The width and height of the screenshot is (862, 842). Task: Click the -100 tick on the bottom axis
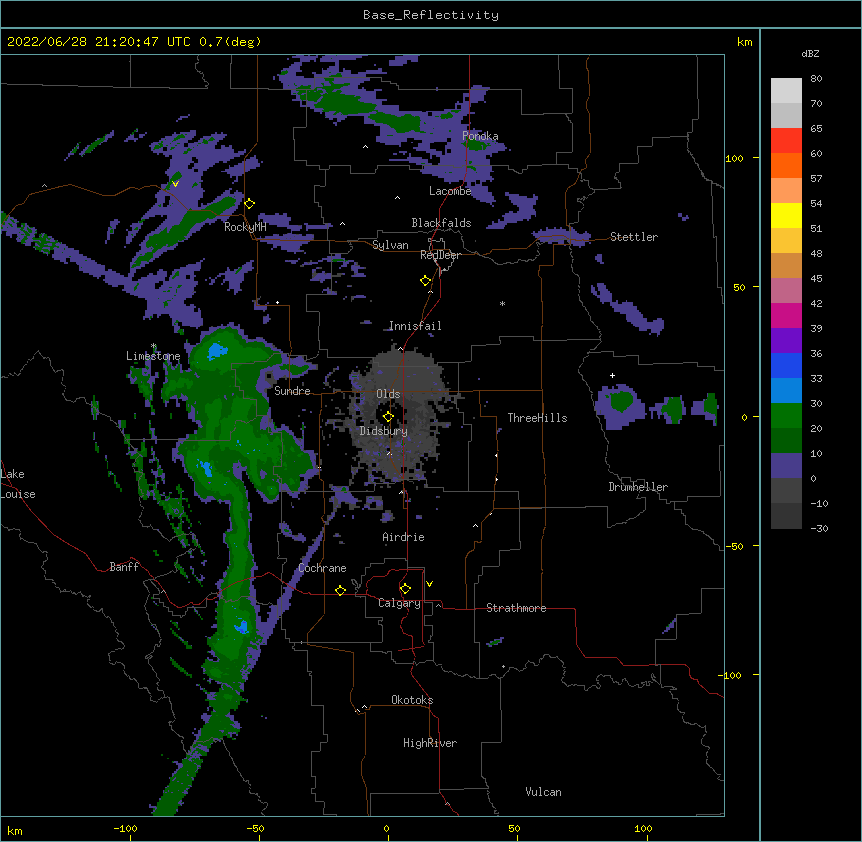[125, 828]
